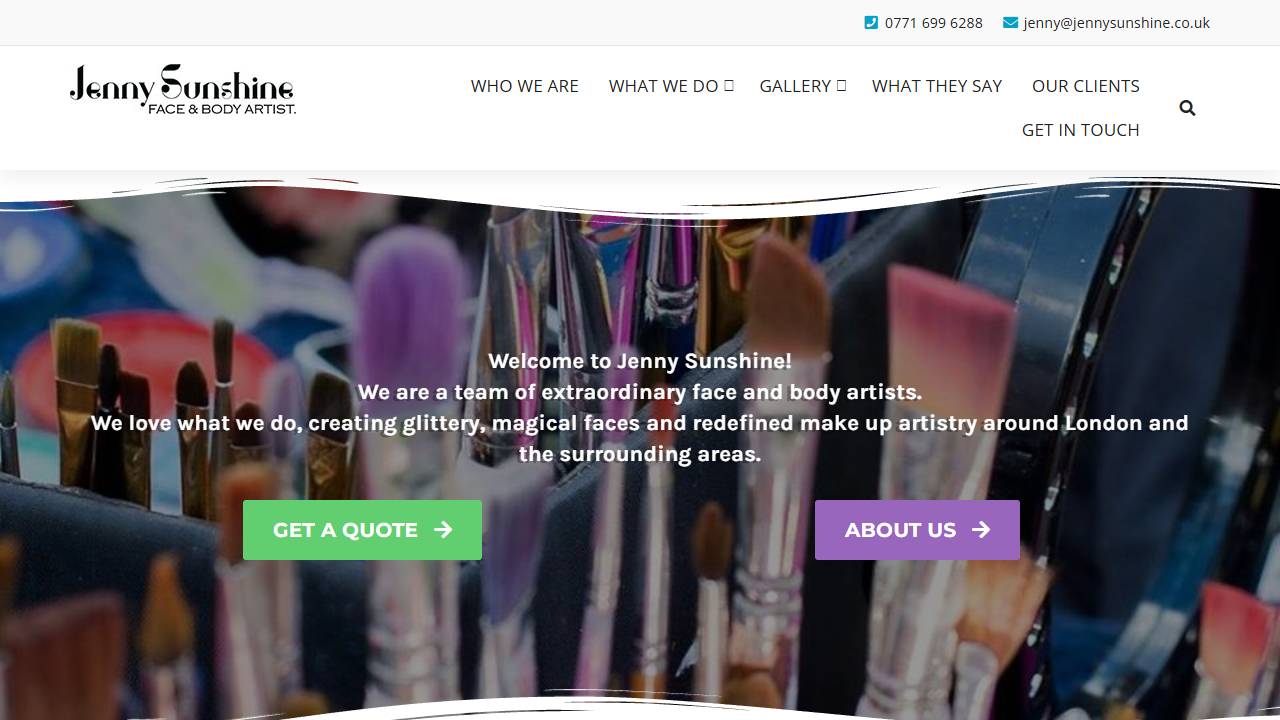Click the arrow icon in About Us
The image size is (1280, 720).
click(x=981, y=530)
